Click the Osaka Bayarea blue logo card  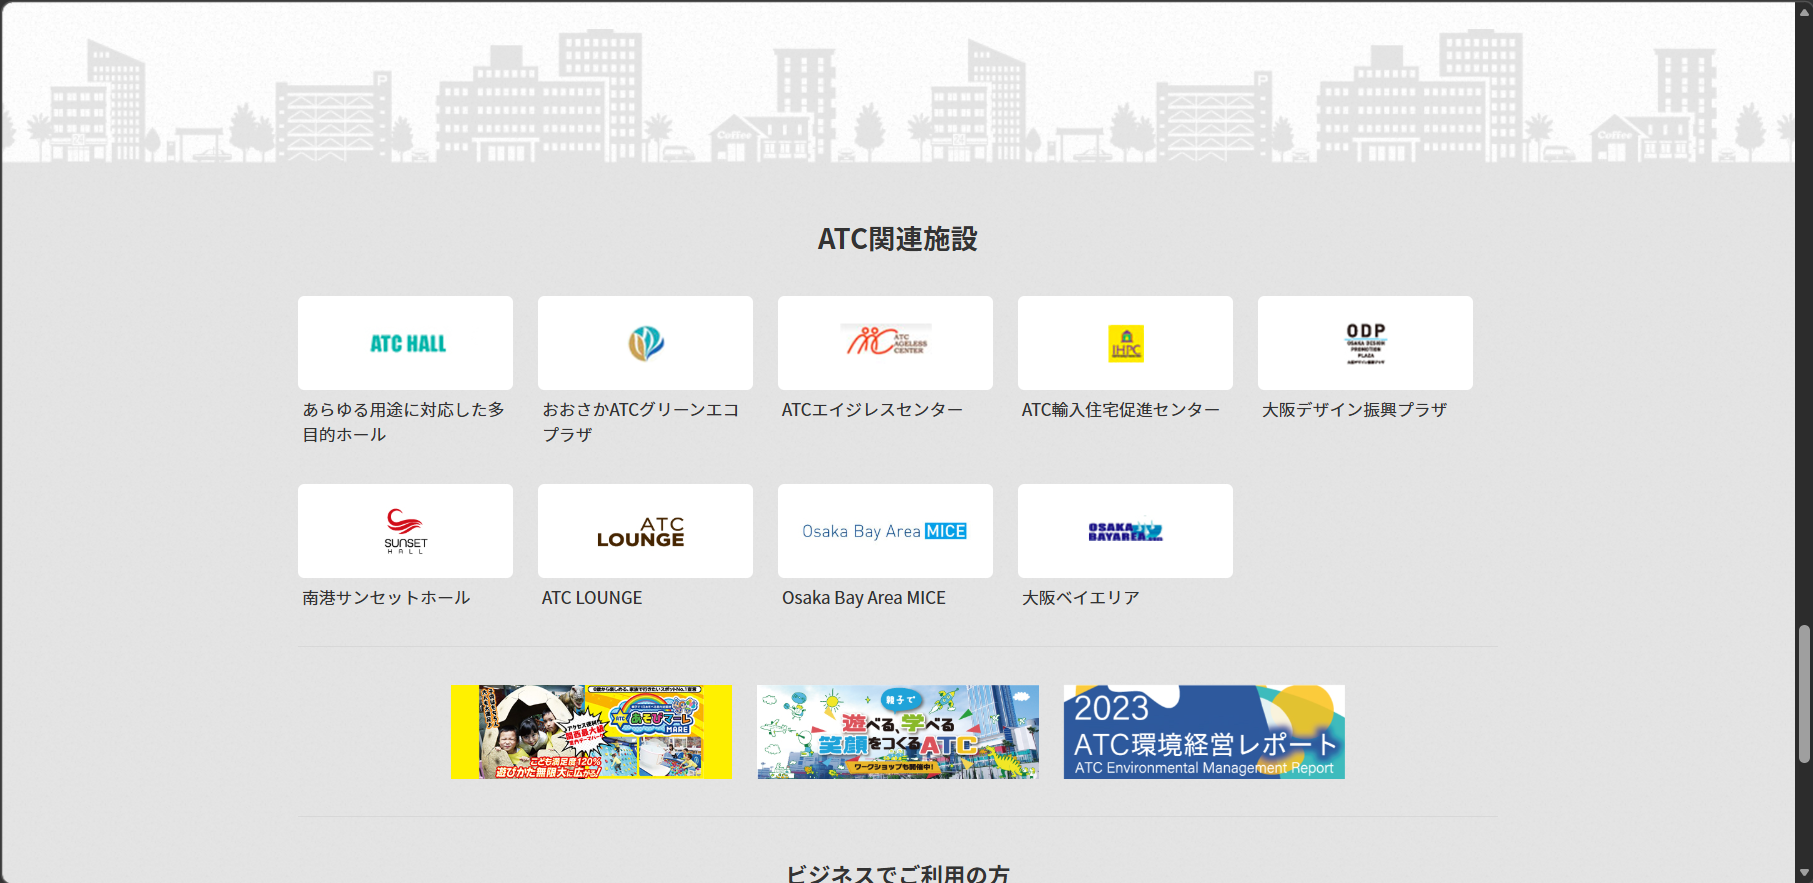tap(1125, 531)
